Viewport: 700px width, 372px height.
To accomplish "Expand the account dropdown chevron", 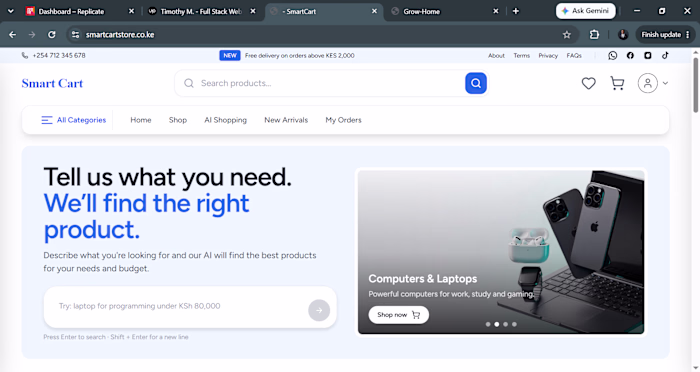I will 665,83.
